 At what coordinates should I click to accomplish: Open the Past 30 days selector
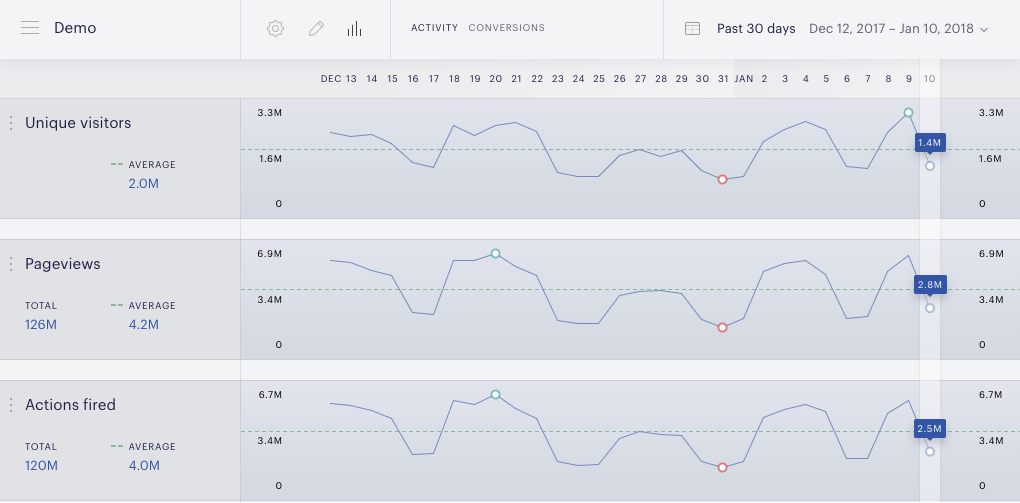point(756,29)
